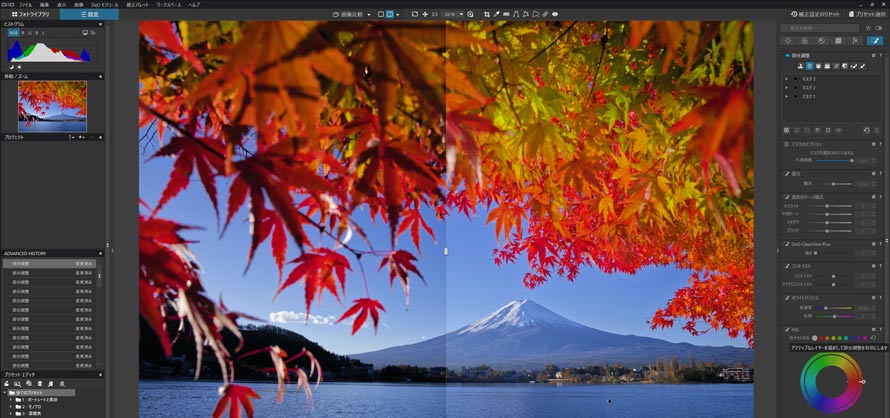Activate the Horizon leveling tool

(506, 14)
